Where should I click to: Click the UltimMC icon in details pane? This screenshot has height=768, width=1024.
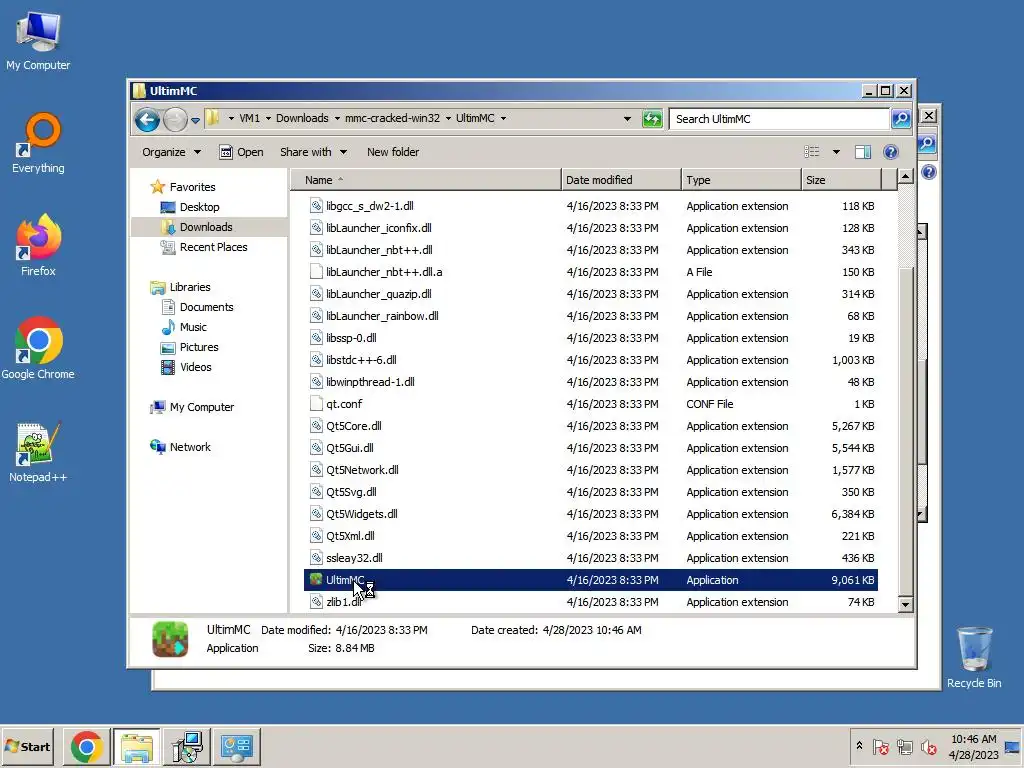click(x=170, y=639)
